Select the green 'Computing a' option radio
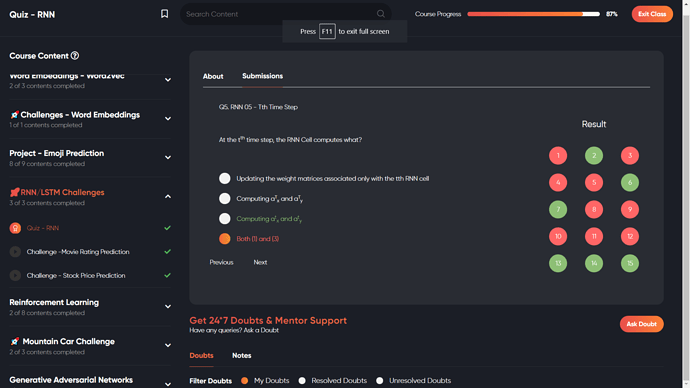This screenshot has width=690, height=388. tap(224, 219)
